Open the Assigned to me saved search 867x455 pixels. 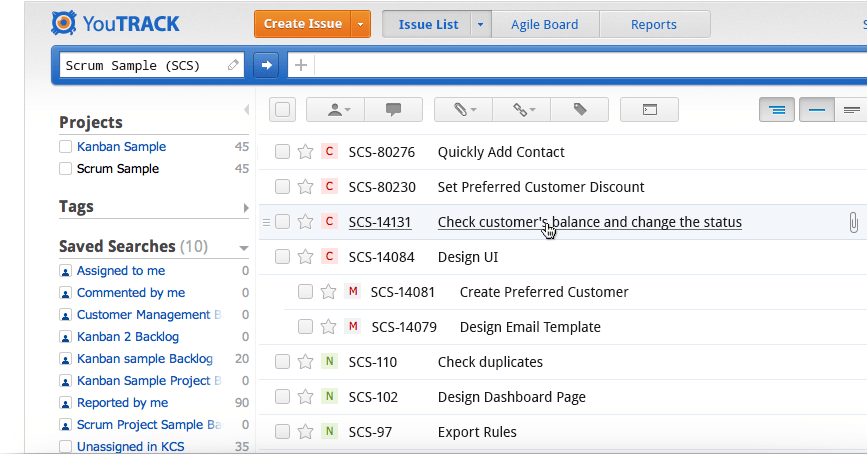point(121,270)
